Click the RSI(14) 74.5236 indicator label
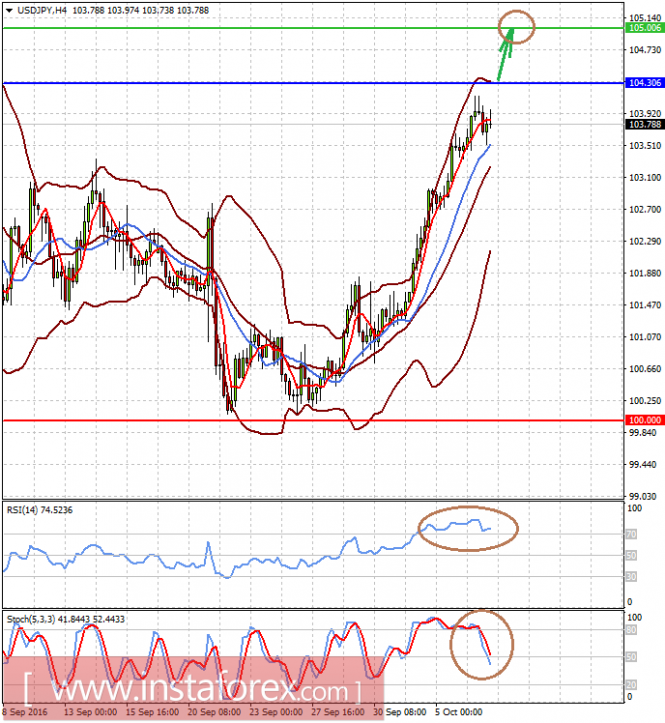Viewport: 665px width, 723px height. click(40, 510)
